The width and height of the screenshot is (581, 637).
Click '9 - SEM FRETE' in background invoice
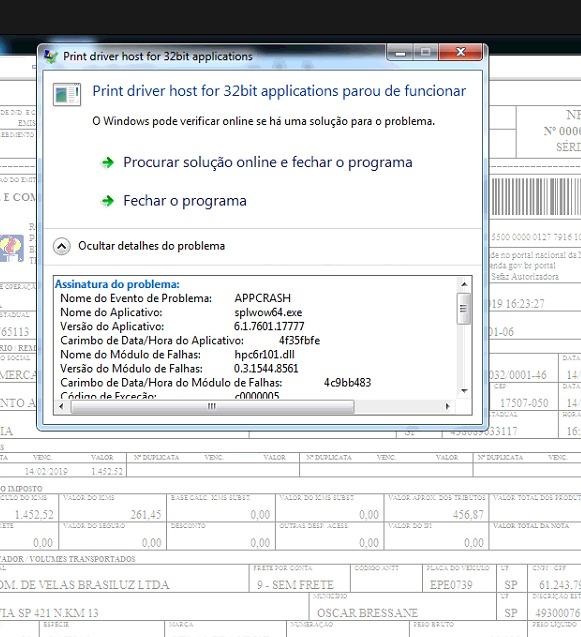point(295,585)
